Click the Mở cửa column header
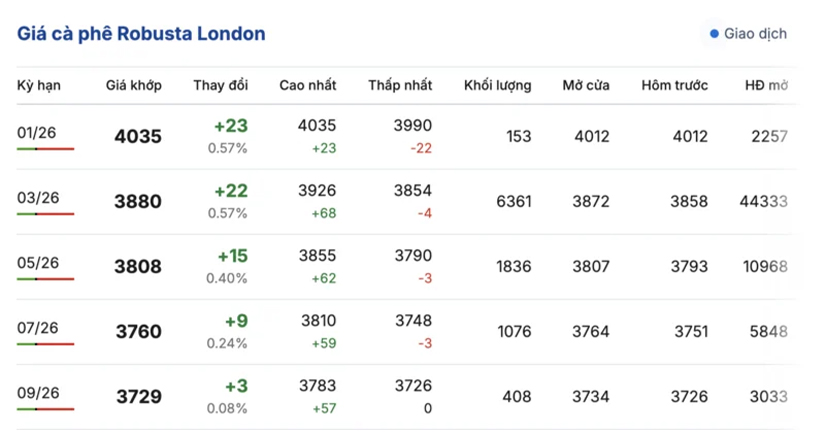The width and height of the screenshot is (825, 440). pyautogui.click(x=585, y=85)
